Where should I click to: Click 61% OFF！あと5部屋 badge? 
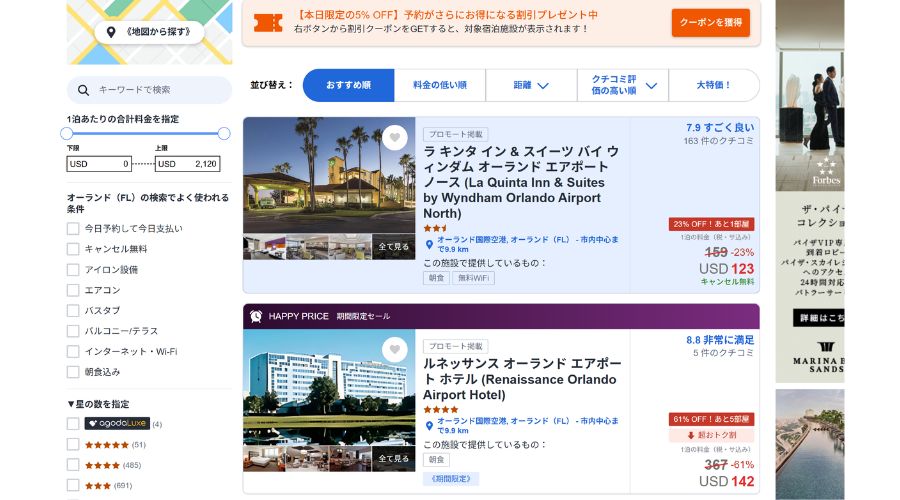711,419
